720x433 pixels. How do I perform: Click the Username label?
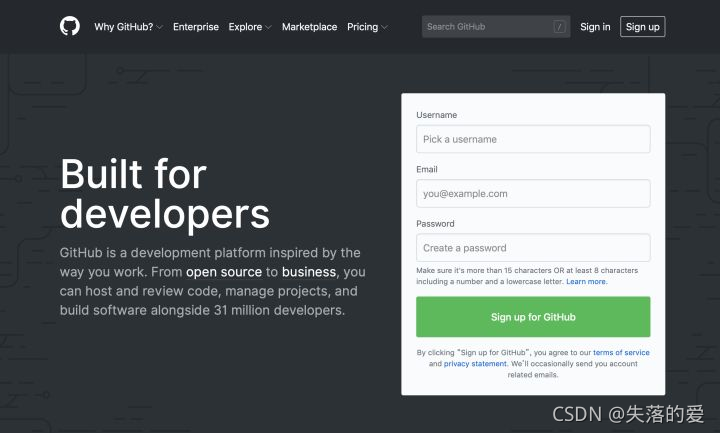point(436,115)
